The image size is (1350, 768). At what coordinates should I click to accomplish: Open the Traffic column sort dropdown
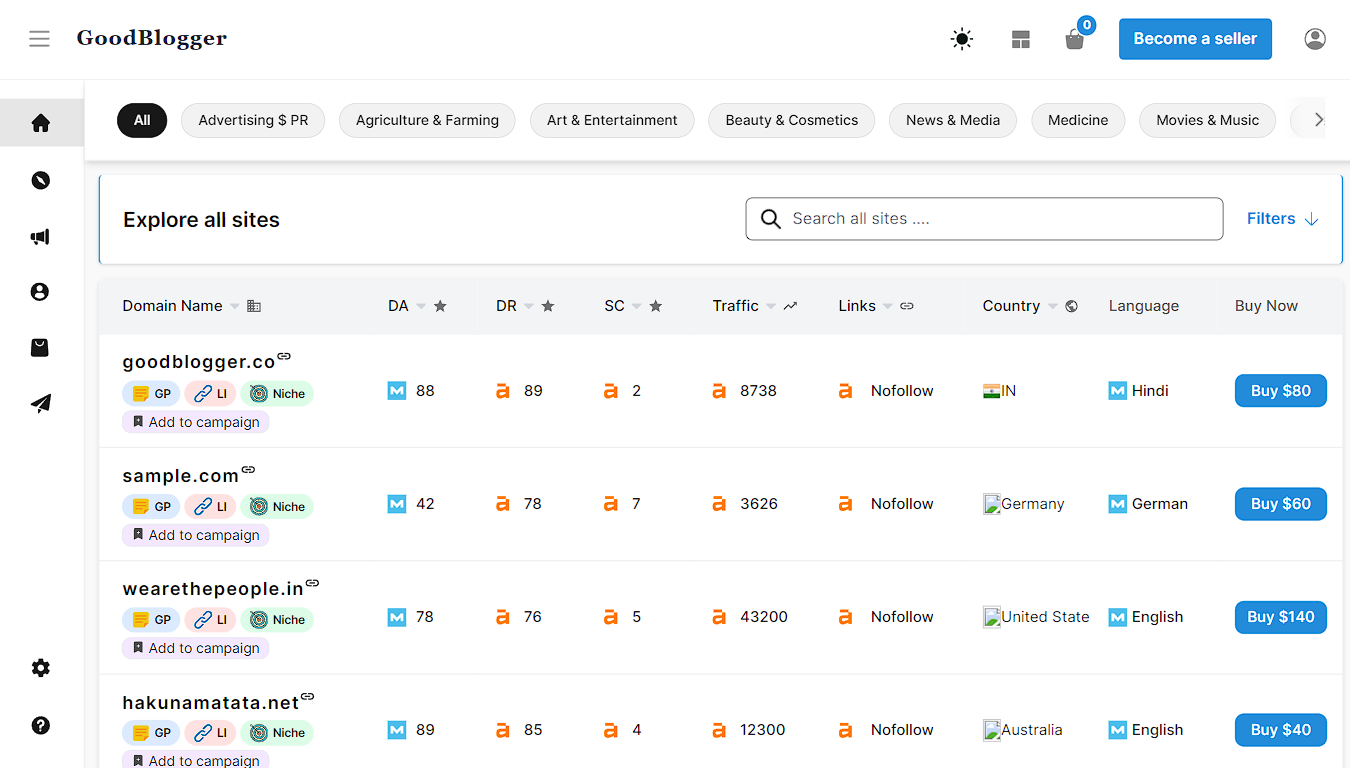click(771, 306)
